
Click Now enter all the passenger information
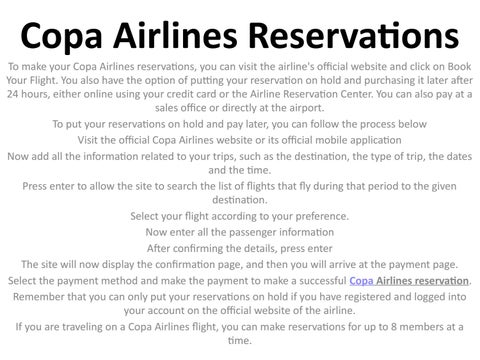tap(240, 232)
